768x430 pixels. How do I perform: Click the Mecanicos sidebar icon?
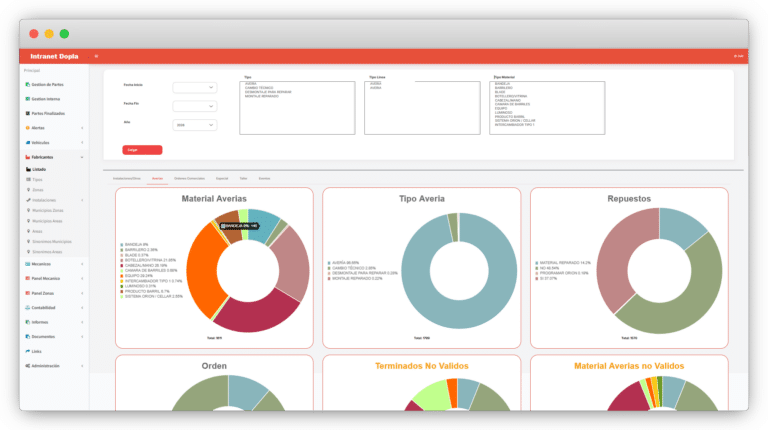pyautogui.click(x=27, y=264)
